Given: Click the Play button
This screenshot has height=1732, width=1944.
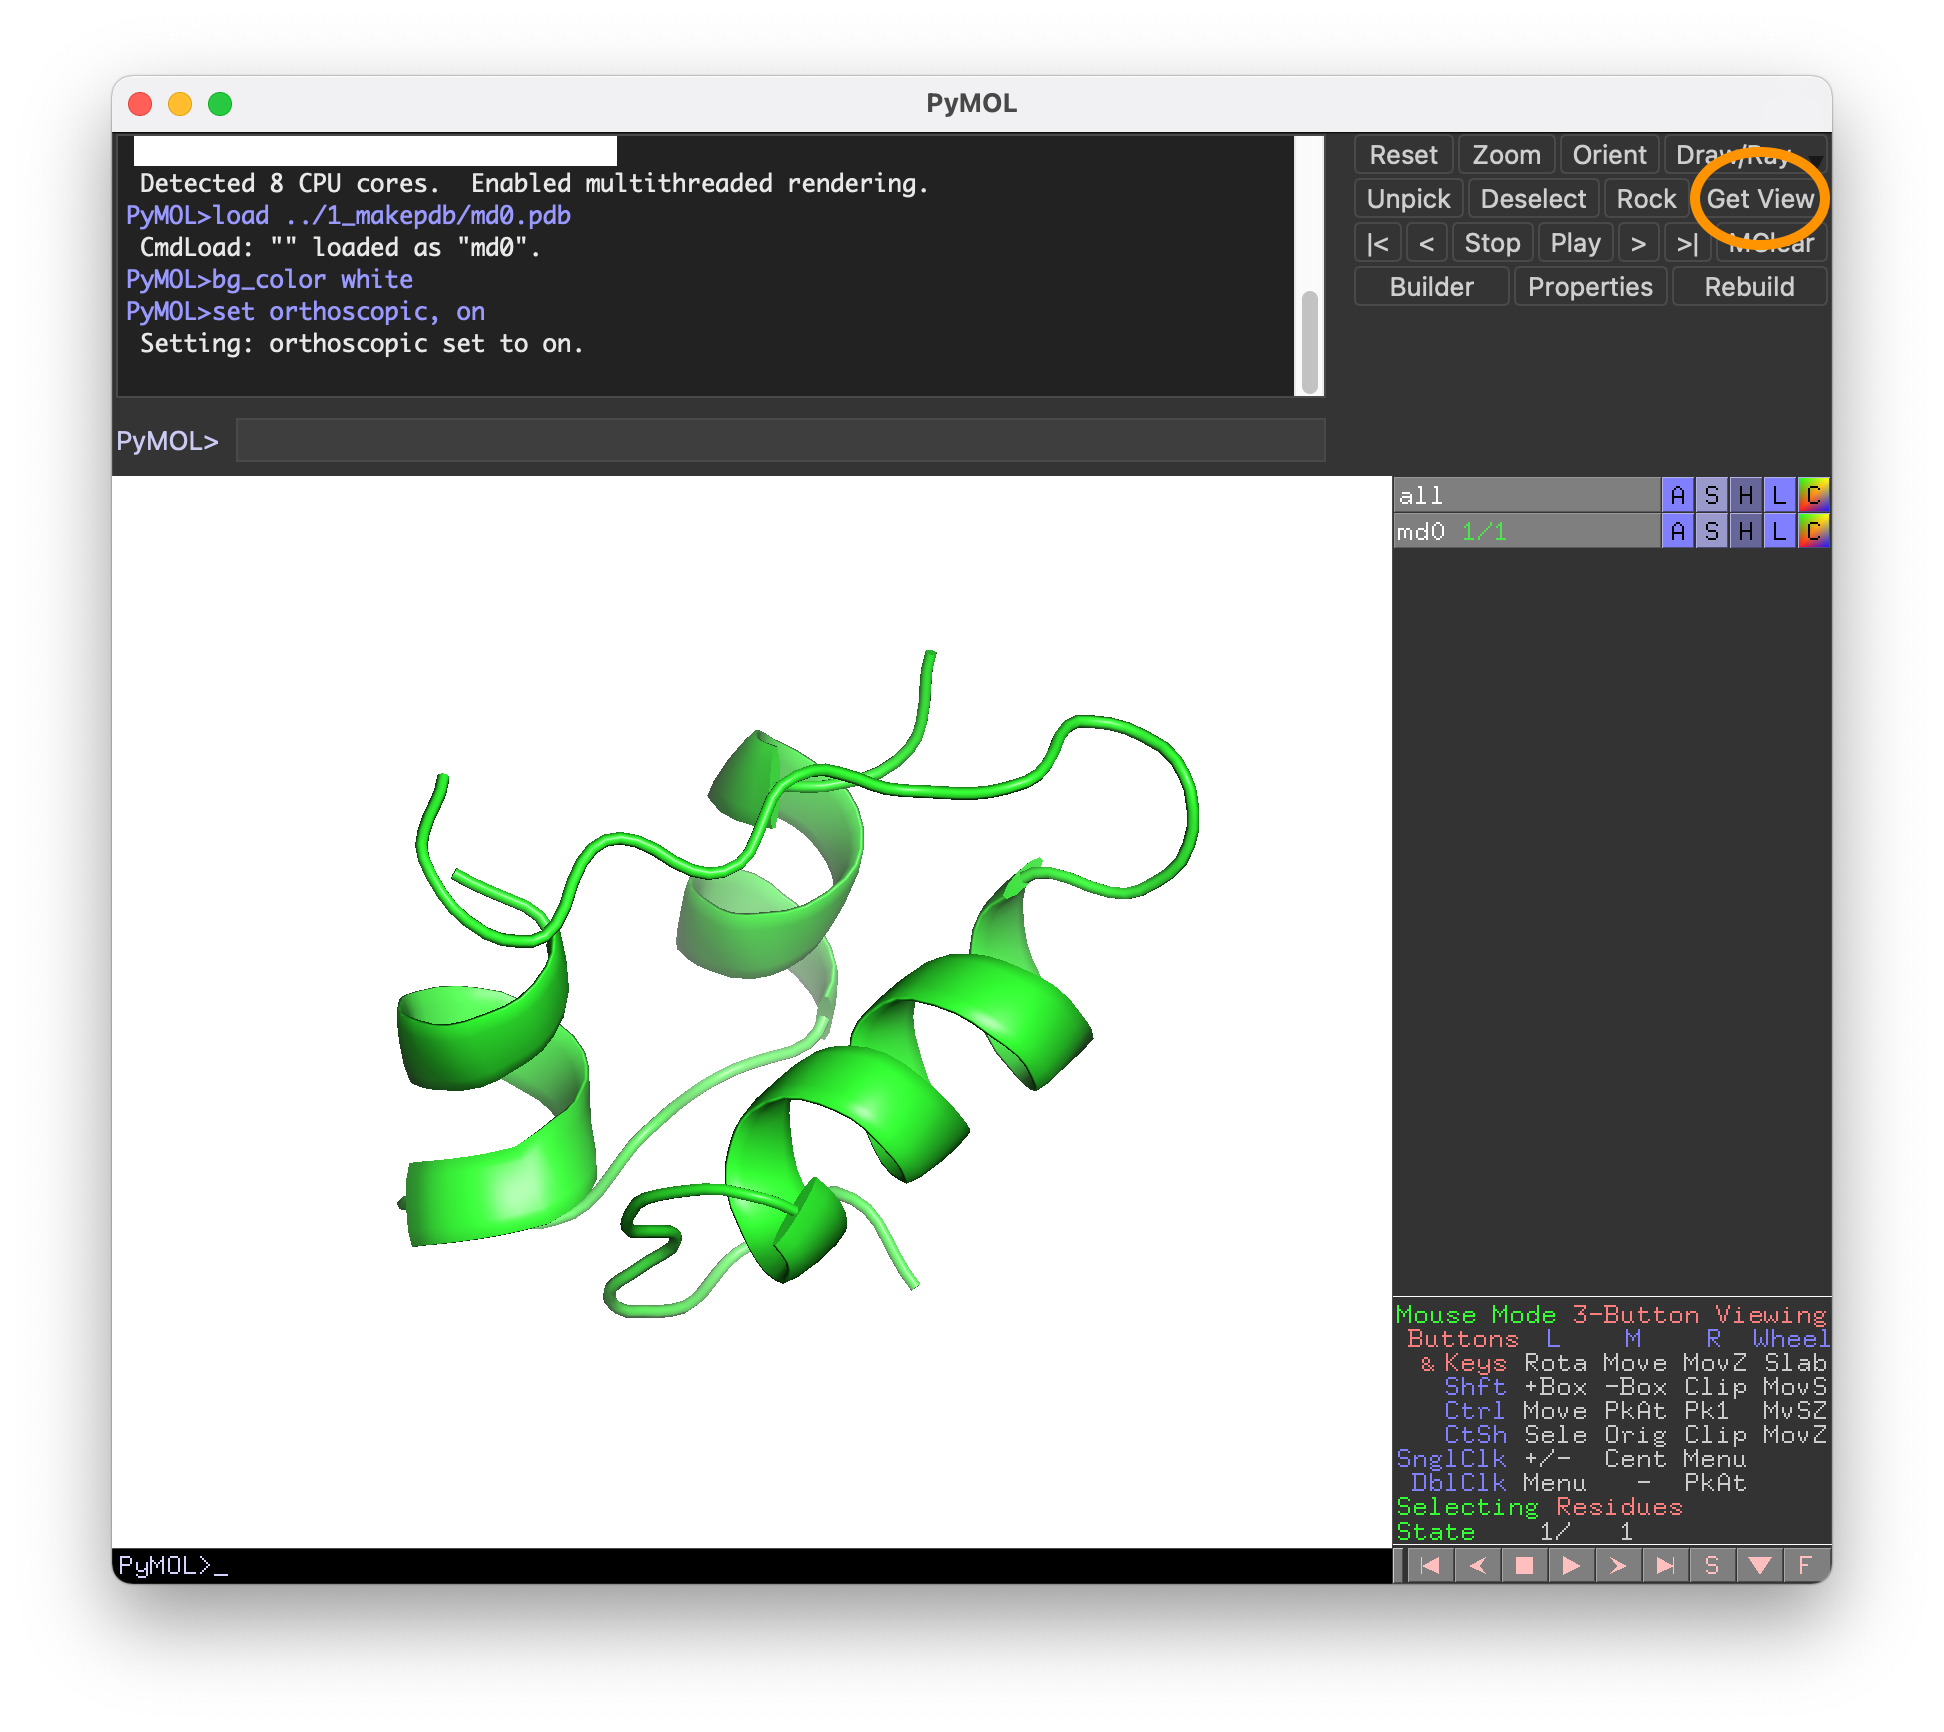Looking at the screenshot, I should pyautogui.click(x=1575, y=243).
